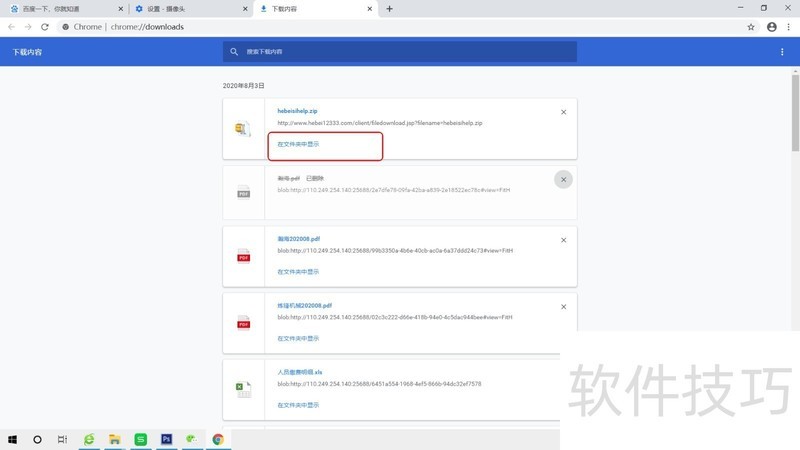Click the Excel file icon
This screenshot has width=800, height=450.
243,389
